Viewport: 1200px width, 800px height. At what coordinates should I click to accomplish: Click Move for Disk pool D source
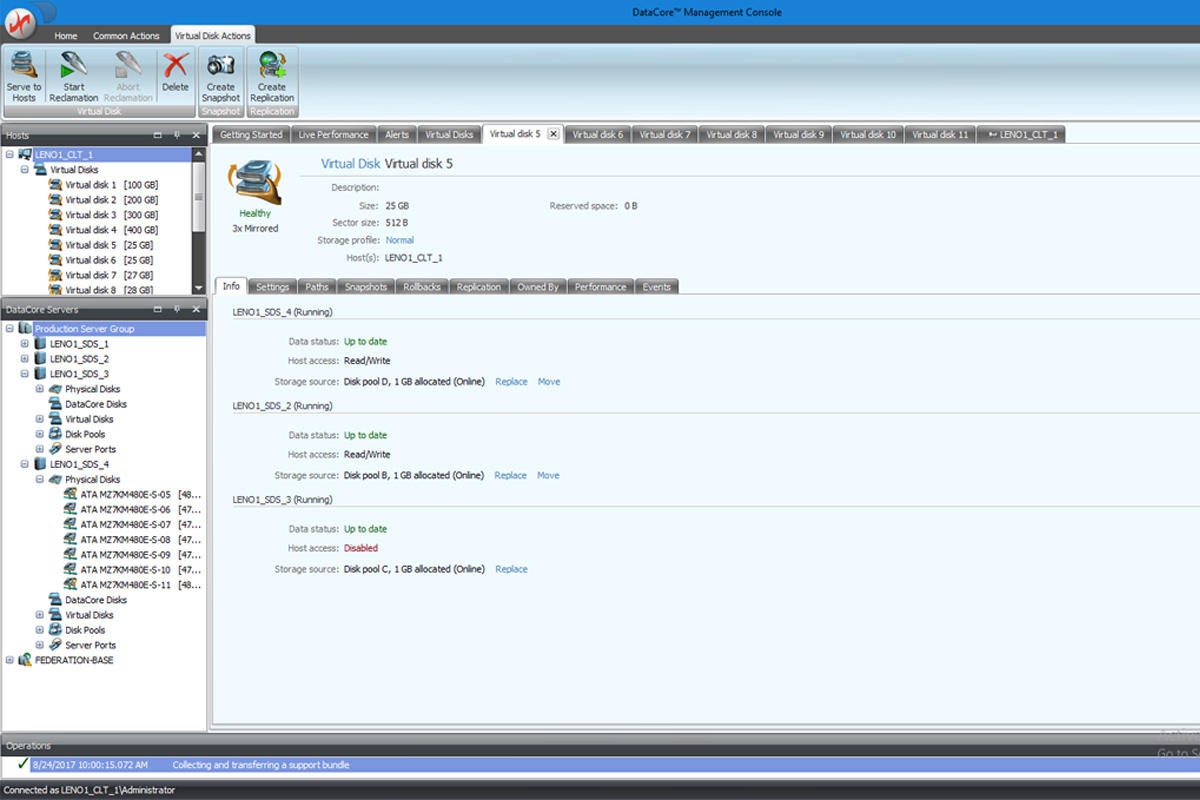pyautogui.click(x=549, y=382)
